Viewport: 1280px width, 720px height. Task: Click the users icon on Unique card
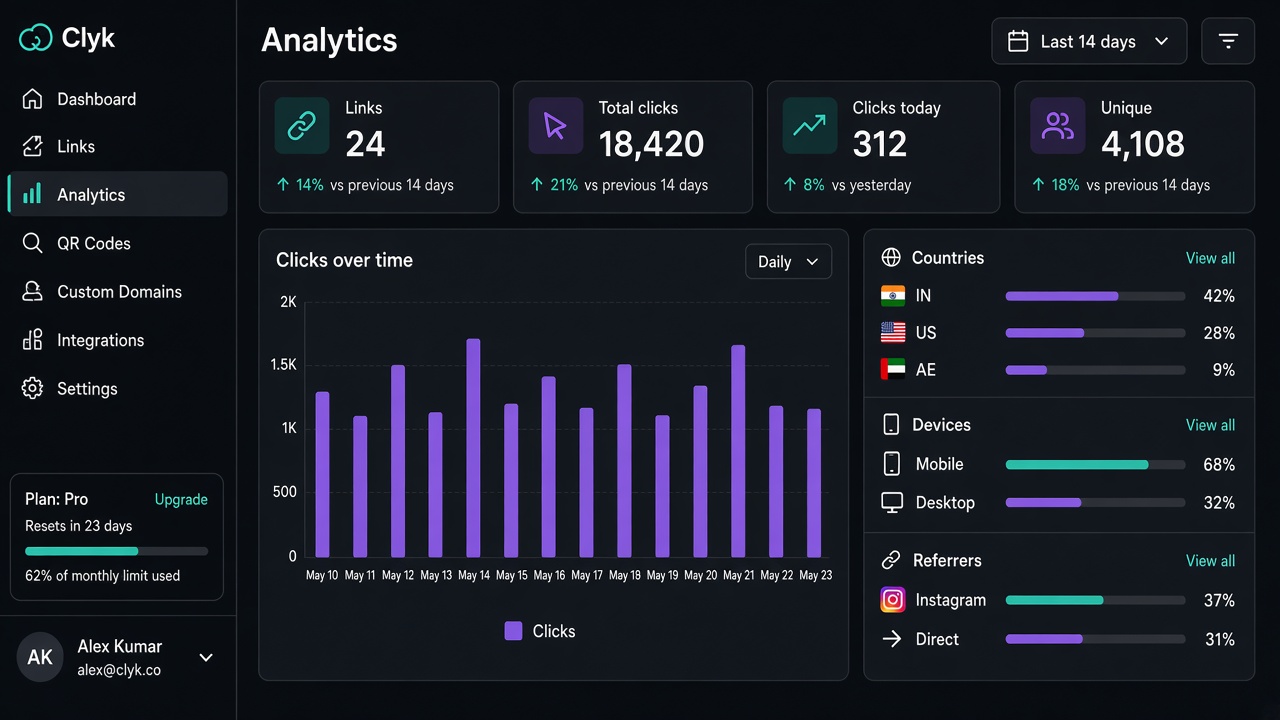(x=1057, y=125)
